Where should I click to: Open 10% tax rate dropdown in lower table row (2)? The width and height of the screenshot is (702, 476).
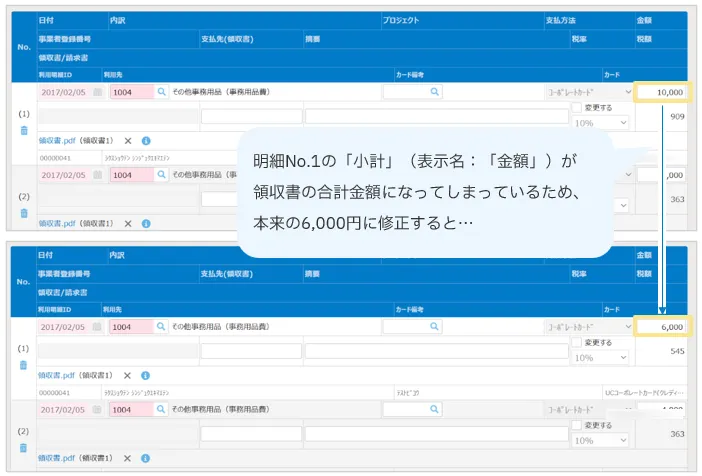[600, 440]
